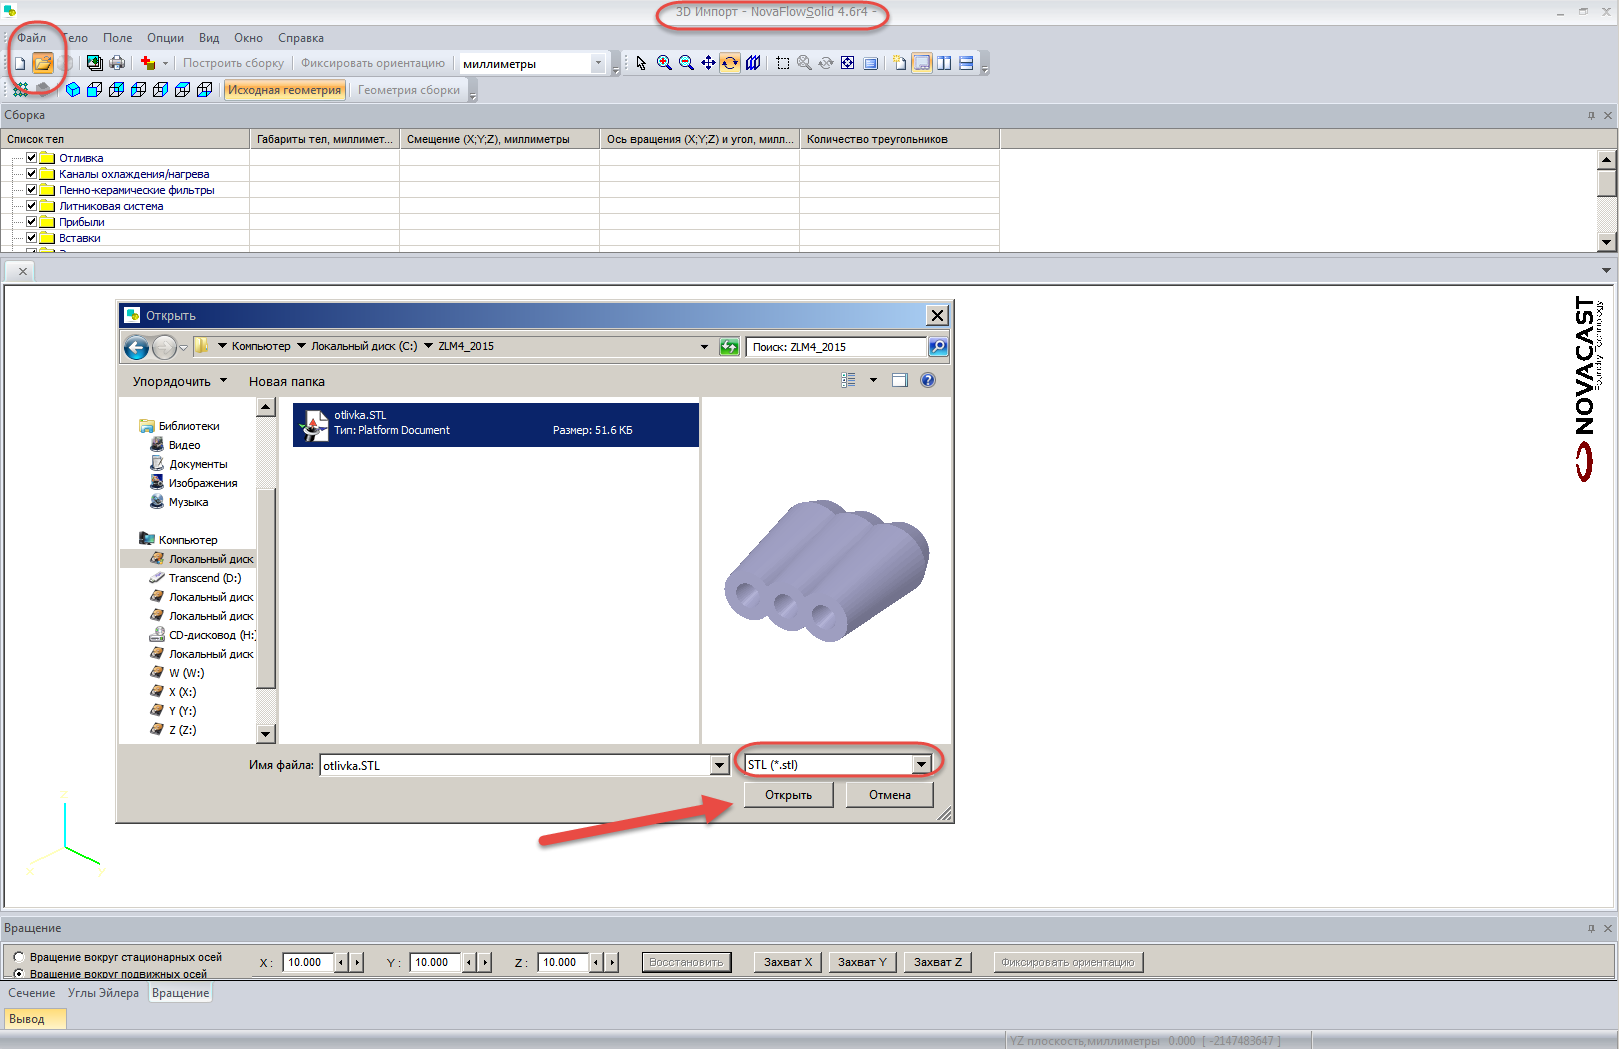Click the section planes icon
This screenshot has width=1619, height=1049.
click(753, 63)
